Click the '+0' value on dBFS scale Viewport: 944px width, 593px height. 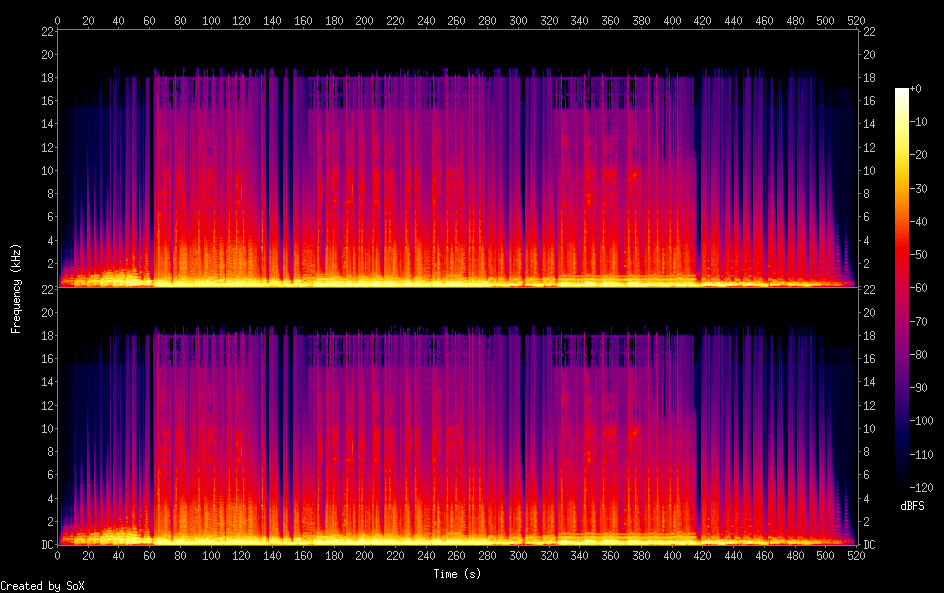[915, 88]
